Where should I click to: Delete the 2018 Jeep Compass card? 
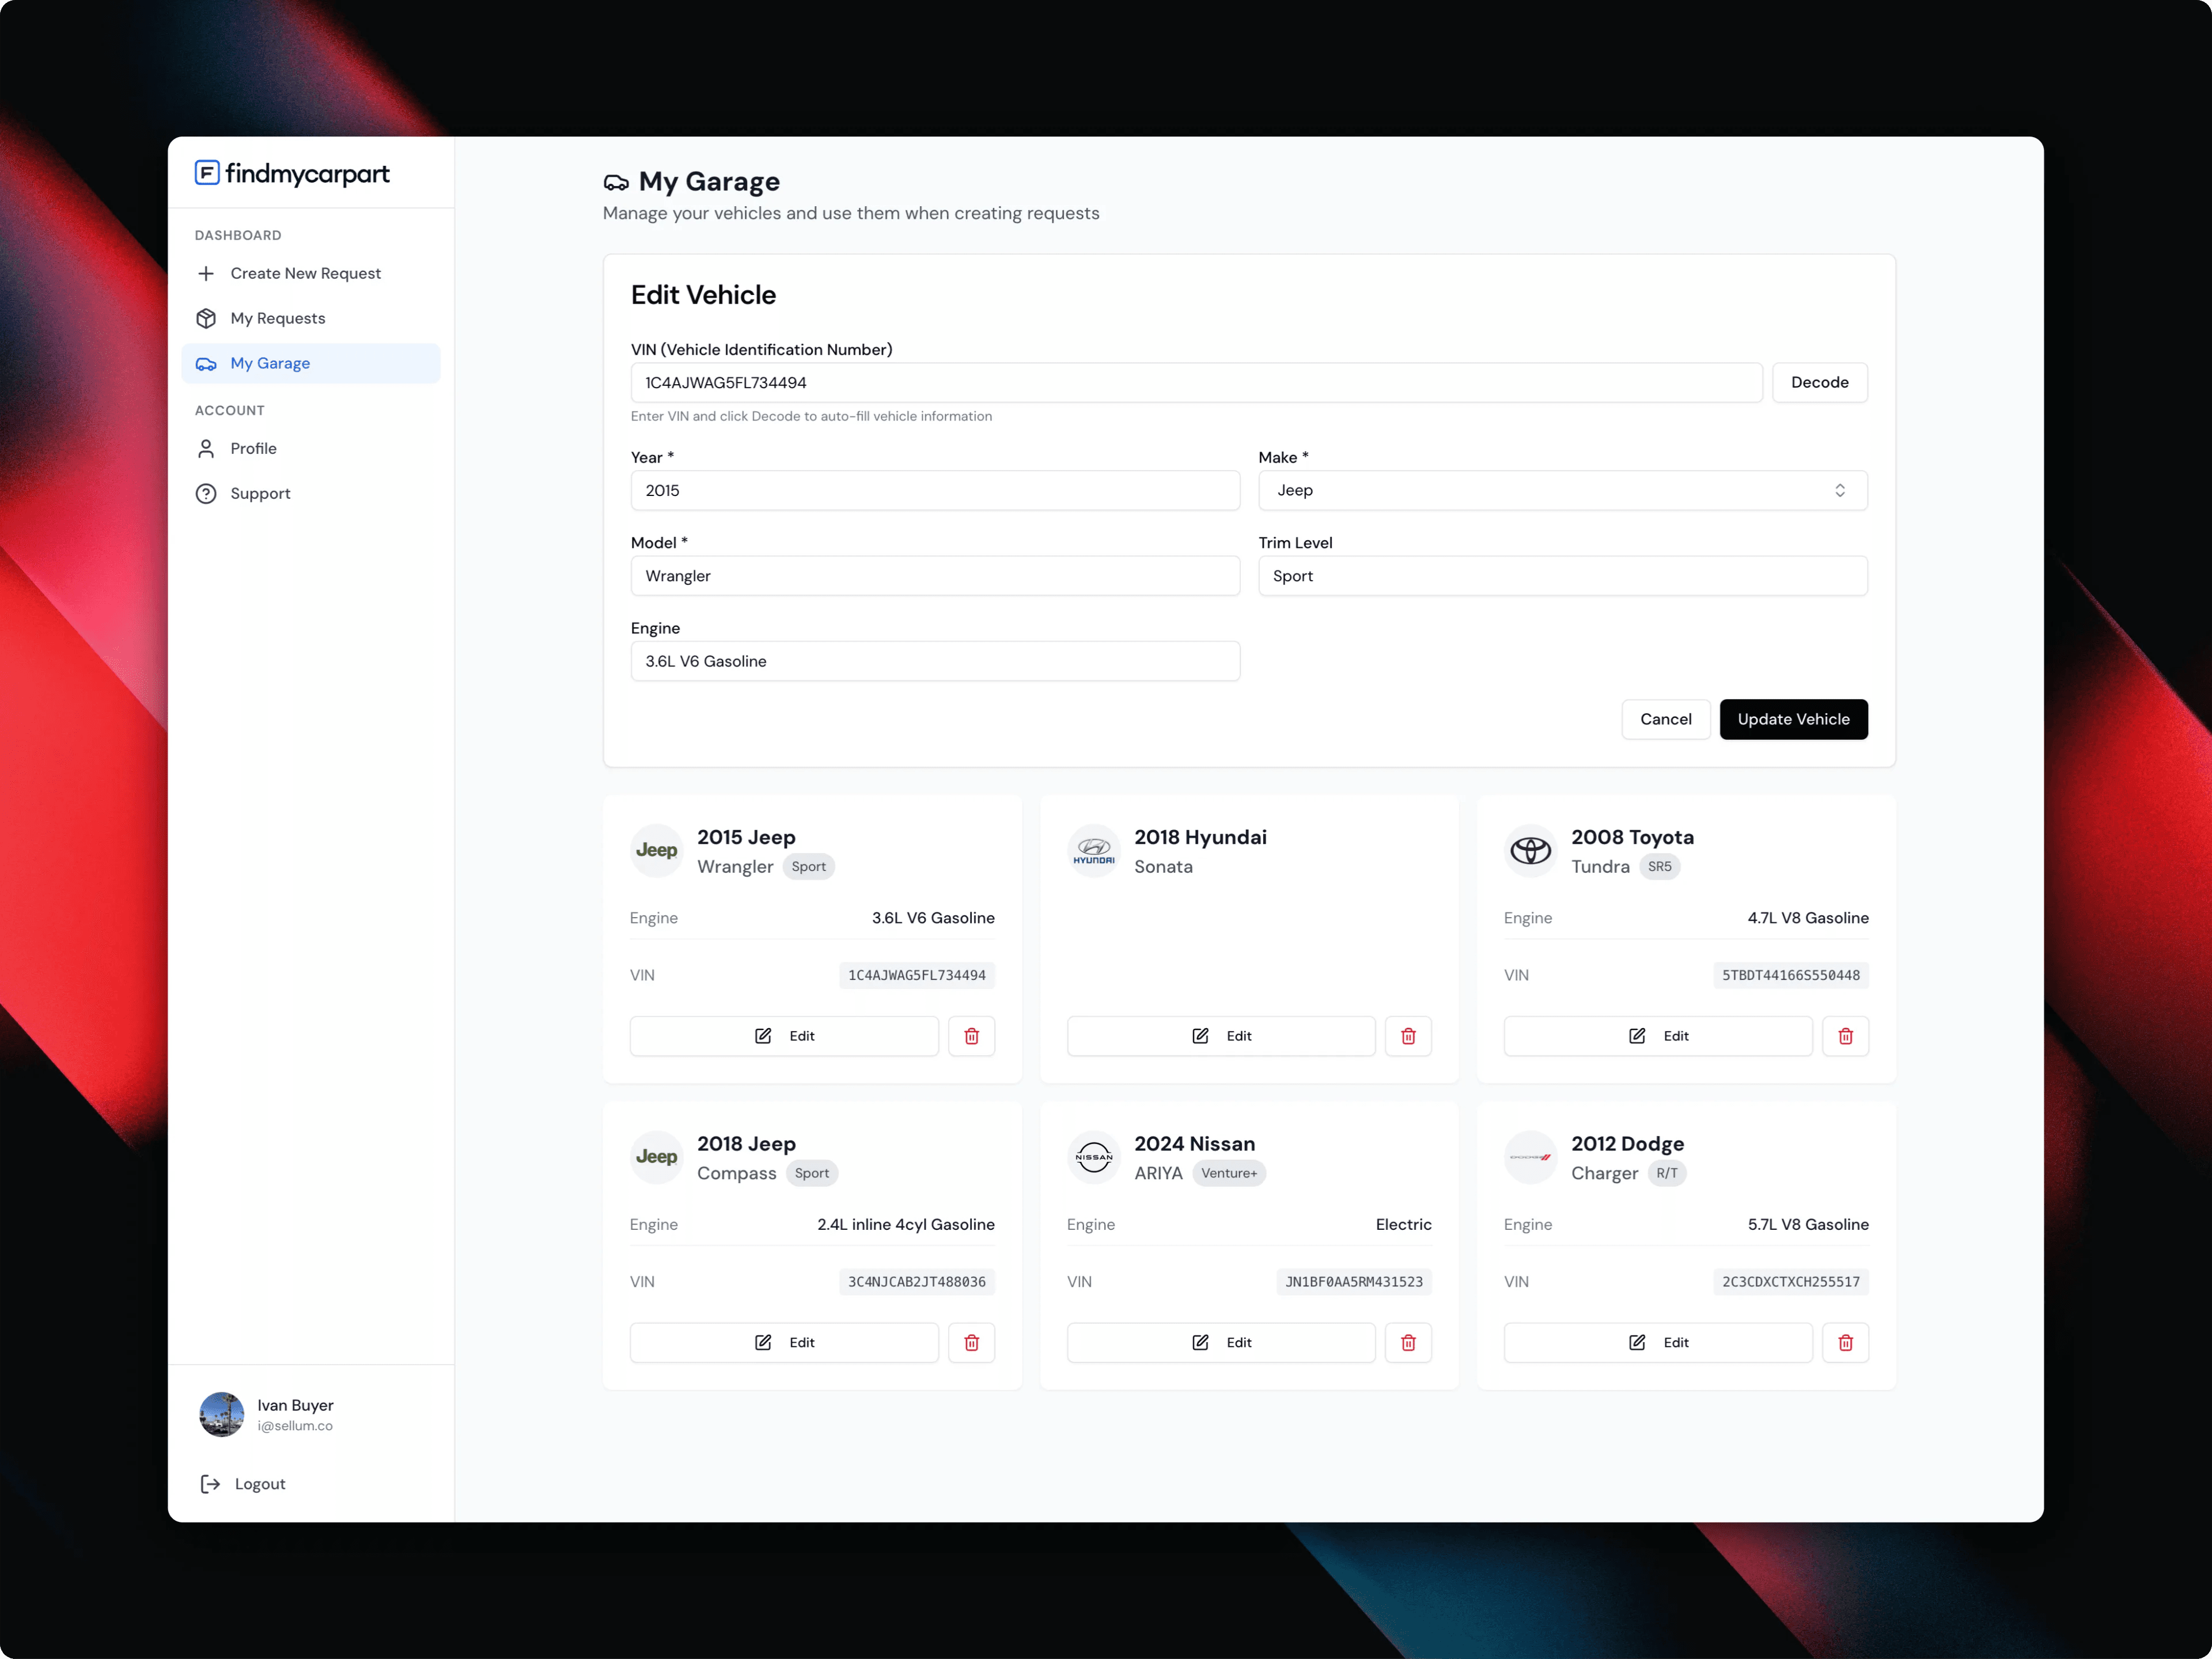[970, 1342]
